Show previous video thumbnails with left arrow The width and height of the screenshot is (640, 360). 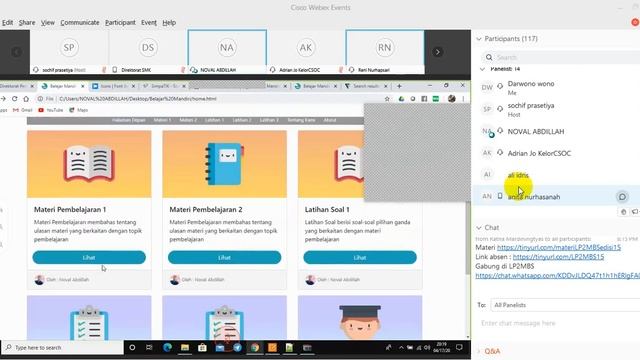(16, 52)
